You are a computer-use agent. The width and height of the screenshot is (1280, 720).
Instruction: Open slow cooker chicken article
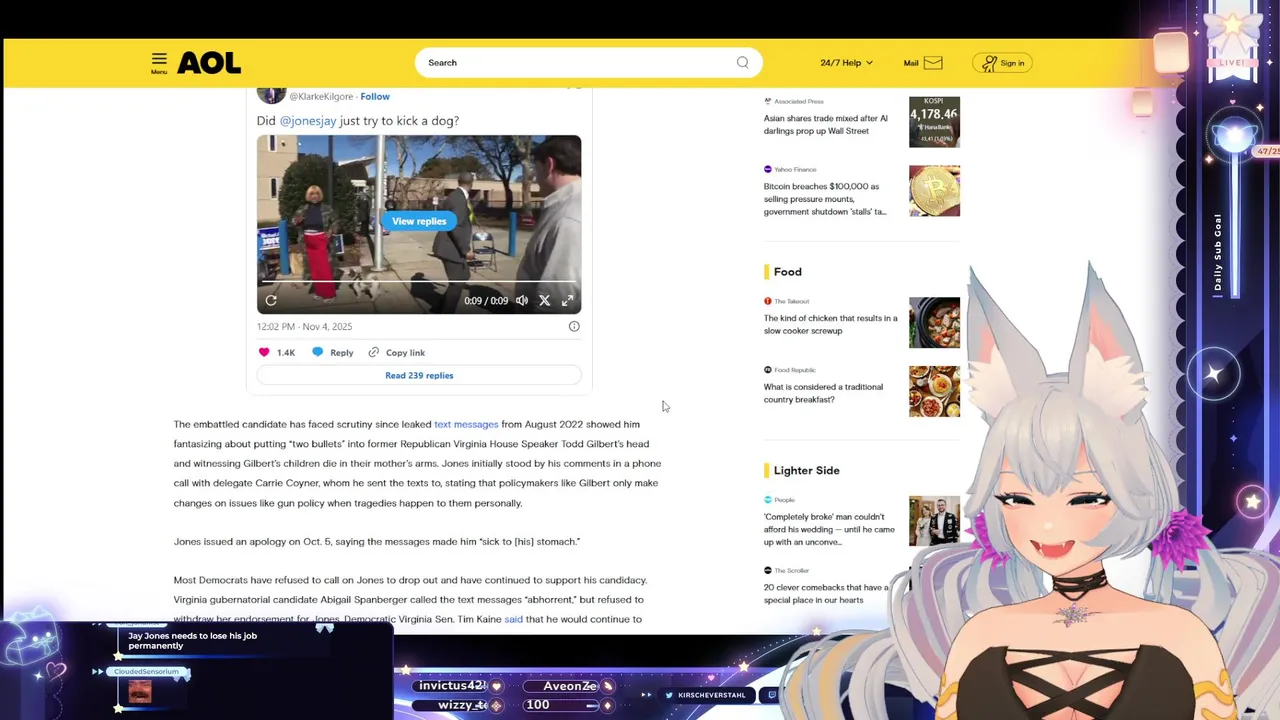[830, 324]
